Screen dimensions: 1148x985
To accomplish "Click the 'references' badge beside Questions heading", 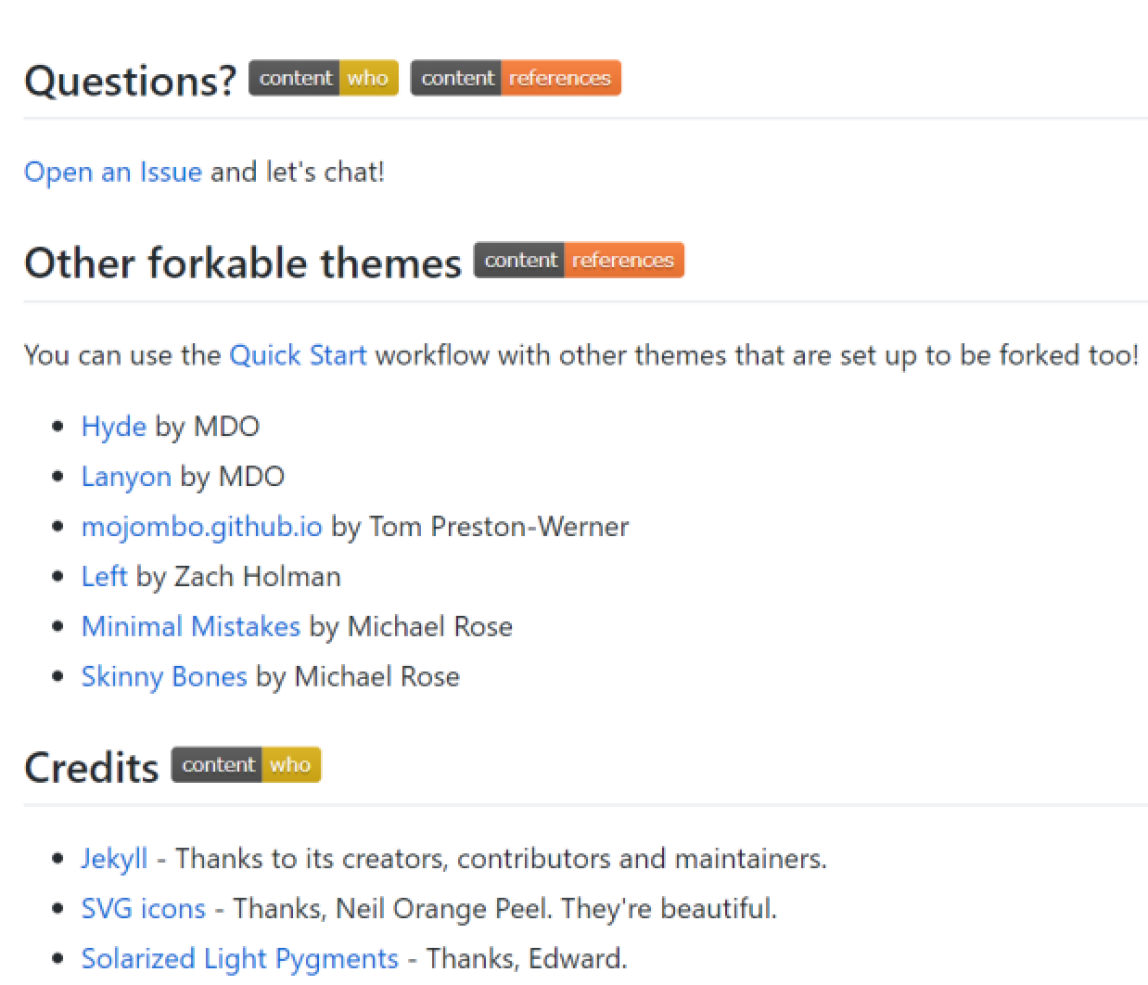I will (x=559, y=78).
